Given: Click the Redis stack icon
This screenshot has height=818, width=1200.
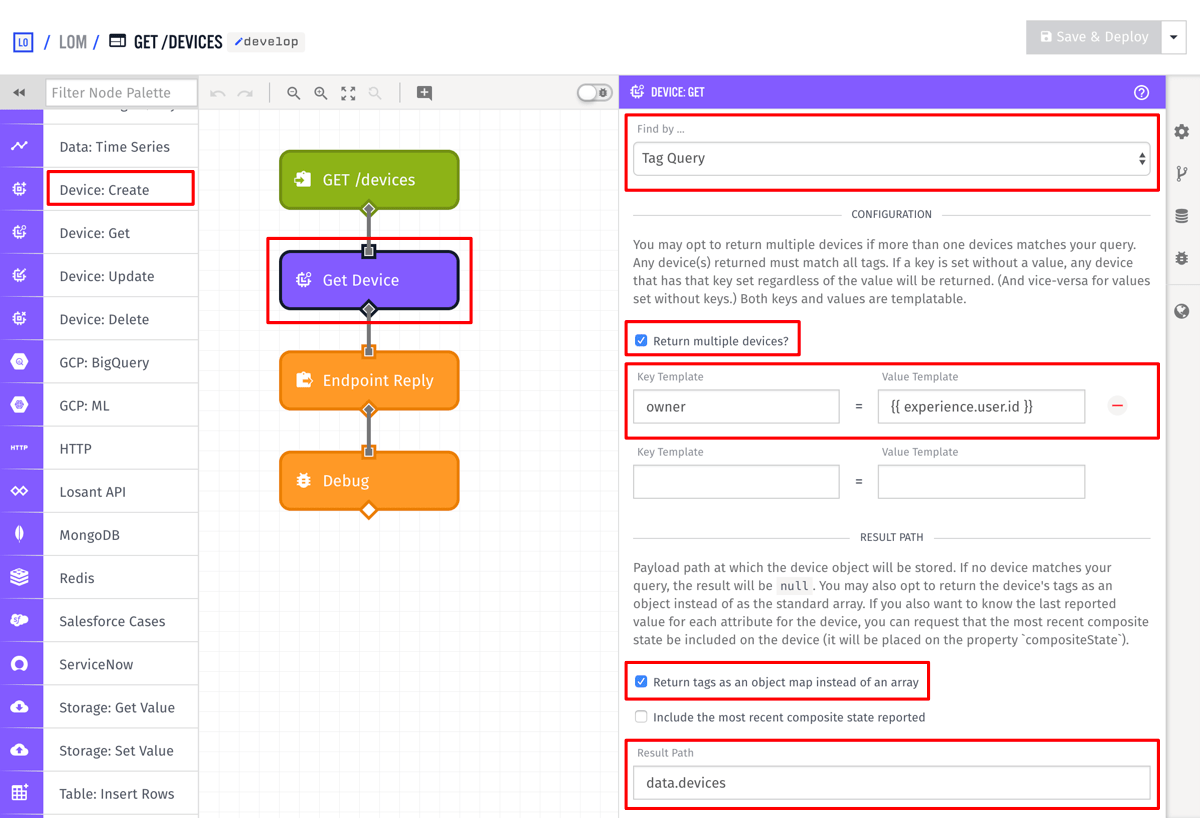Looking at the screenshot, I should click(x=20, y=577).
